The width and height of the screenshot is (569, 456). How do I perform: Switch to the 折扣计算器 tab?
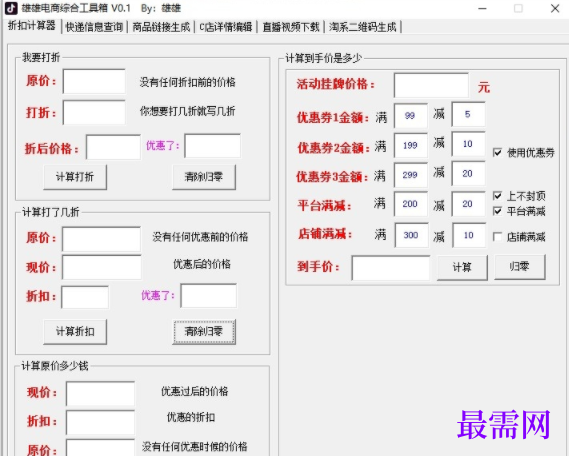pos(32,26)
